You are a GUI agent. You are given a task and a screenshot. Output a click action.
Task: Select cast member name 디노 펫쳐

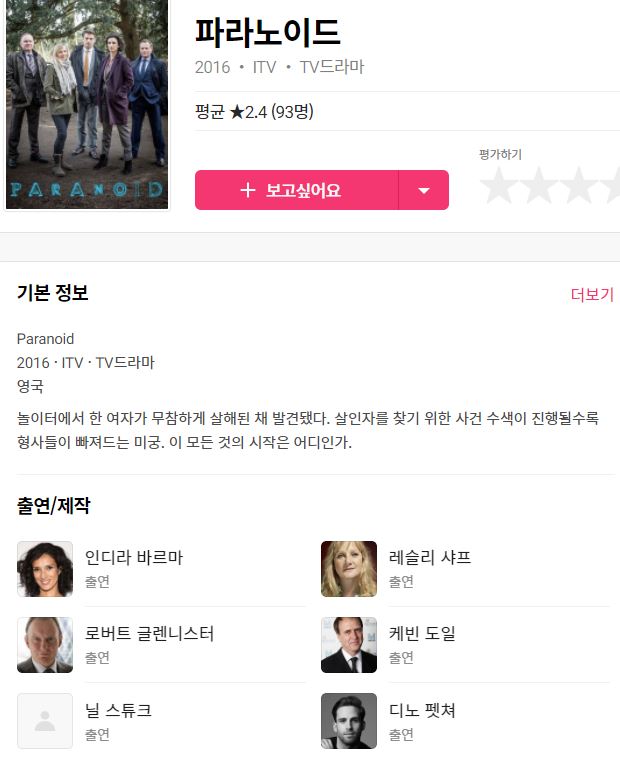pyautogui.click(x=422, y=710)
